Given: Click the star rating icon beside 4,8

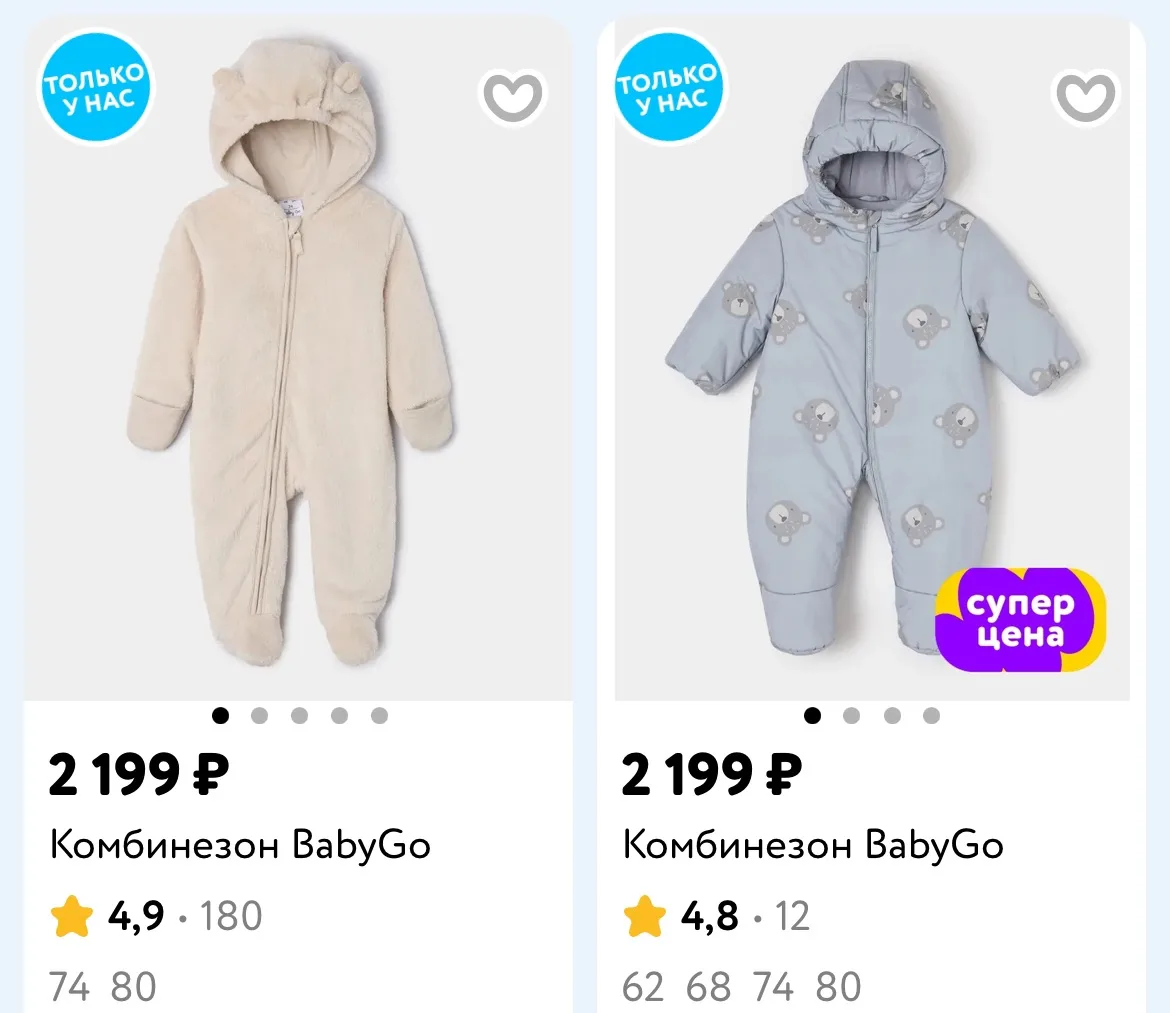Looking at the screenshot, I should tap(645, 916).
